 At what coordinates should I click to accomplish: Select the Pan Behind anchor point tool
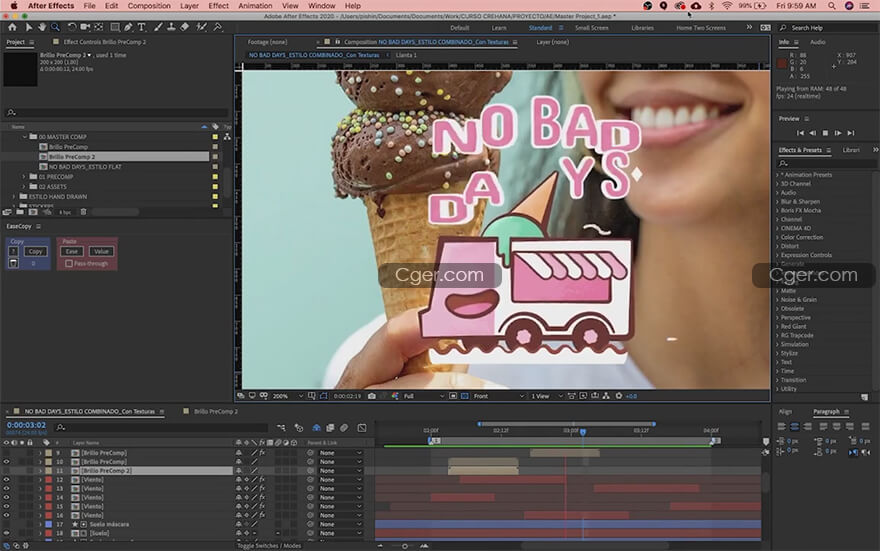click(99, 27)
